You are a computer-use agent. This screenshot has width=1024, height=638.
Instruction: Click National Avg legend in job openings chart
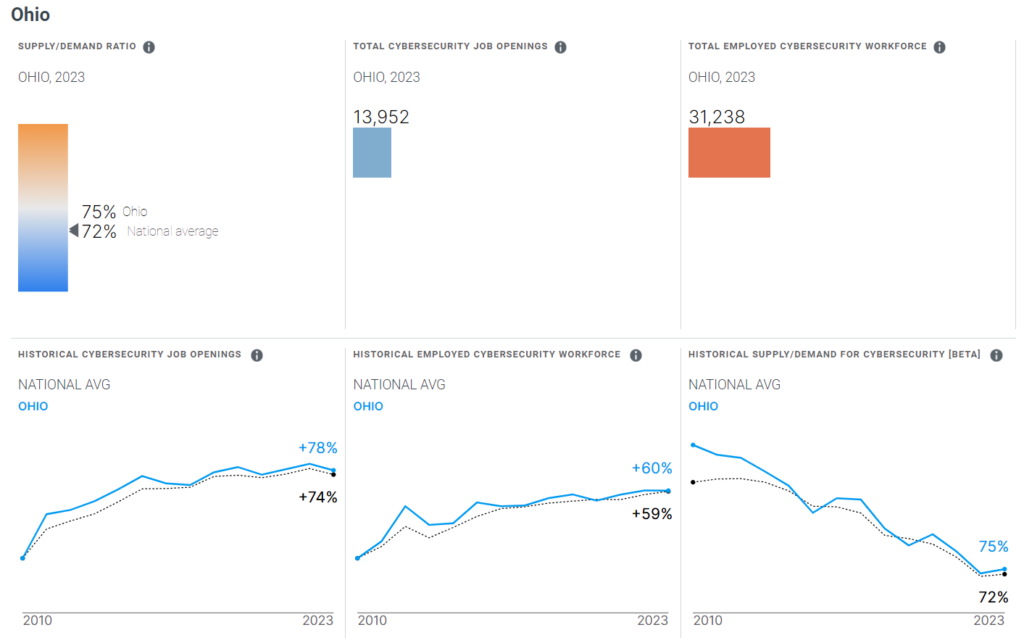tap(64, 385)
